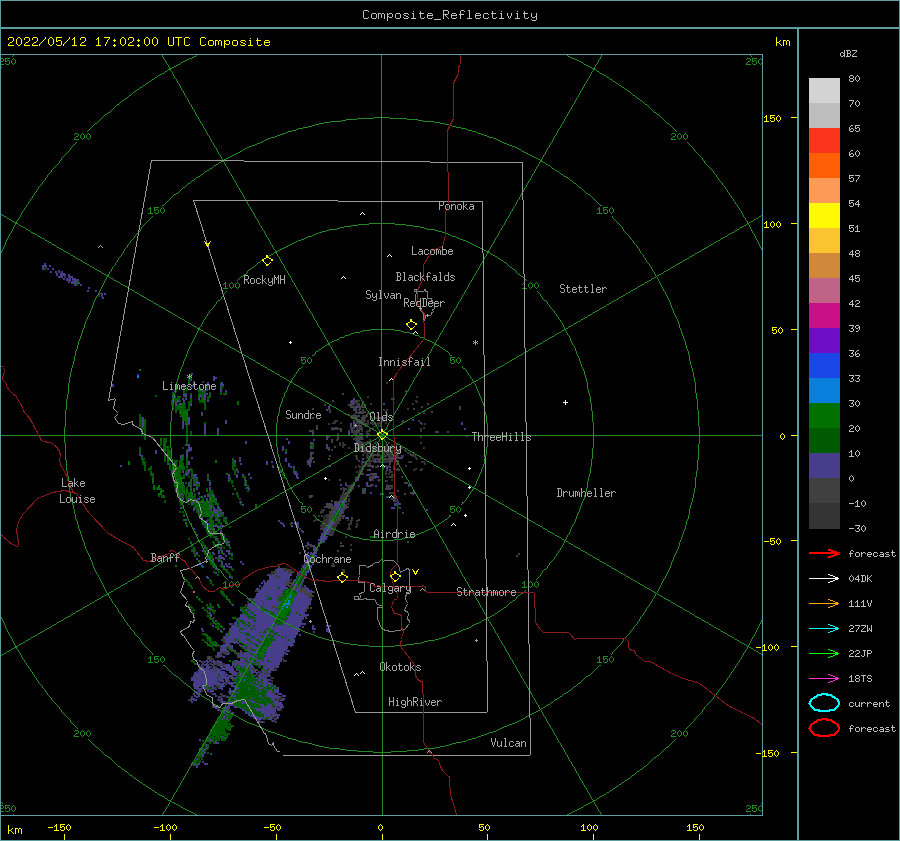Screen dimensions: 900x841
Task: Click the 22JP legend label
Action: (x=860, y=653)
